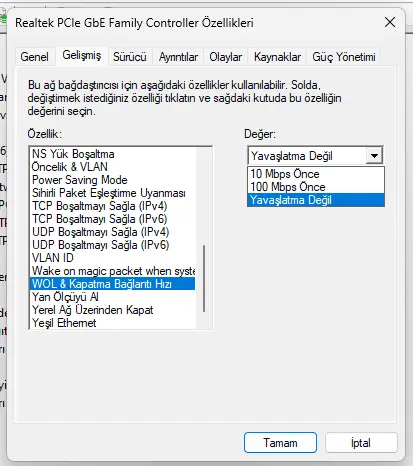Expand the Değer dropdown arrow
413x466 pixels.
(x=374, y=156)
